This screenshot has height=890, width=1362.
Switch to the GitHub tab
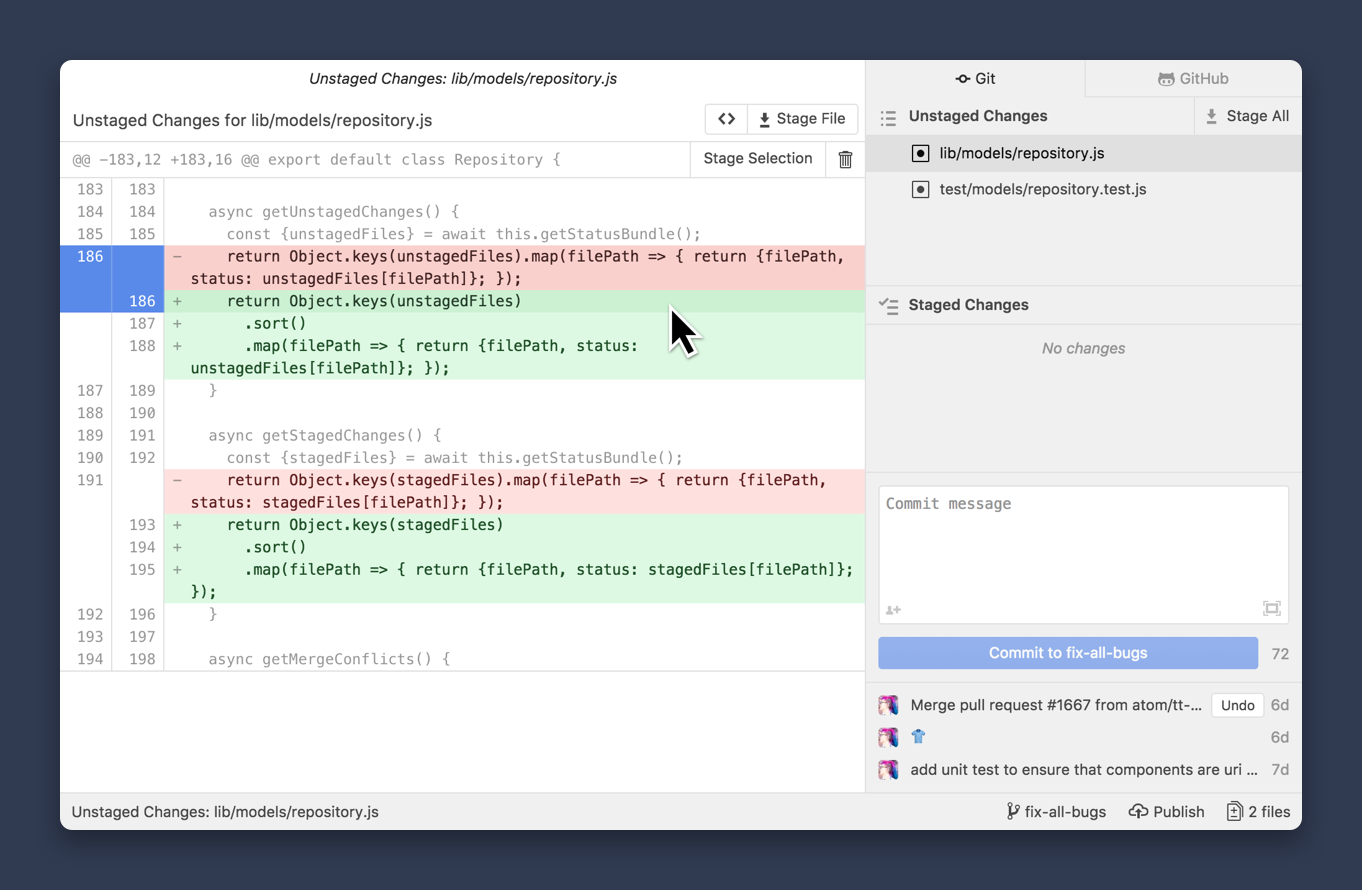1193,78
